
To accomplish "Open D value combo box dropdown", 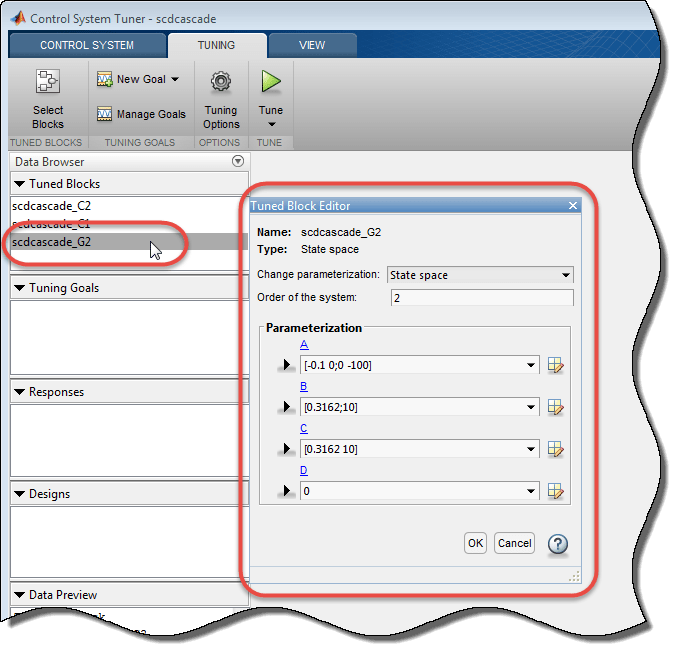I will click(x=531, y=491).
